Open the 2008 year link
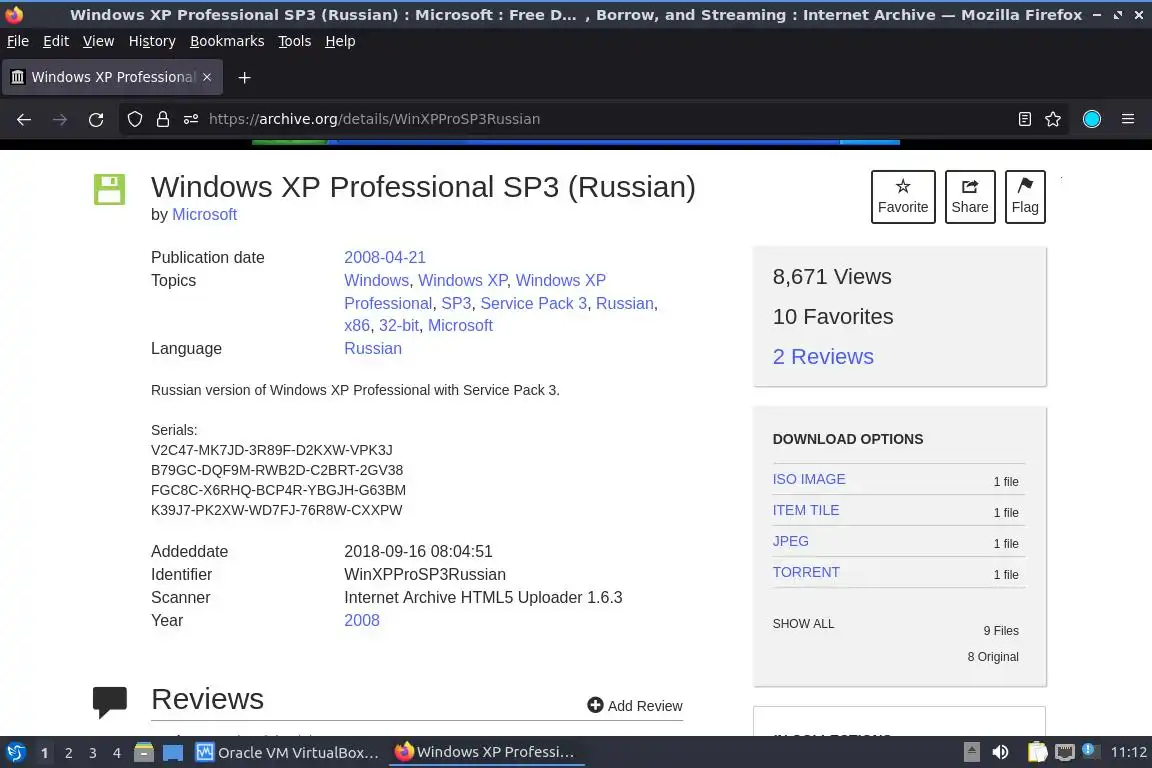 pos(362,620)
